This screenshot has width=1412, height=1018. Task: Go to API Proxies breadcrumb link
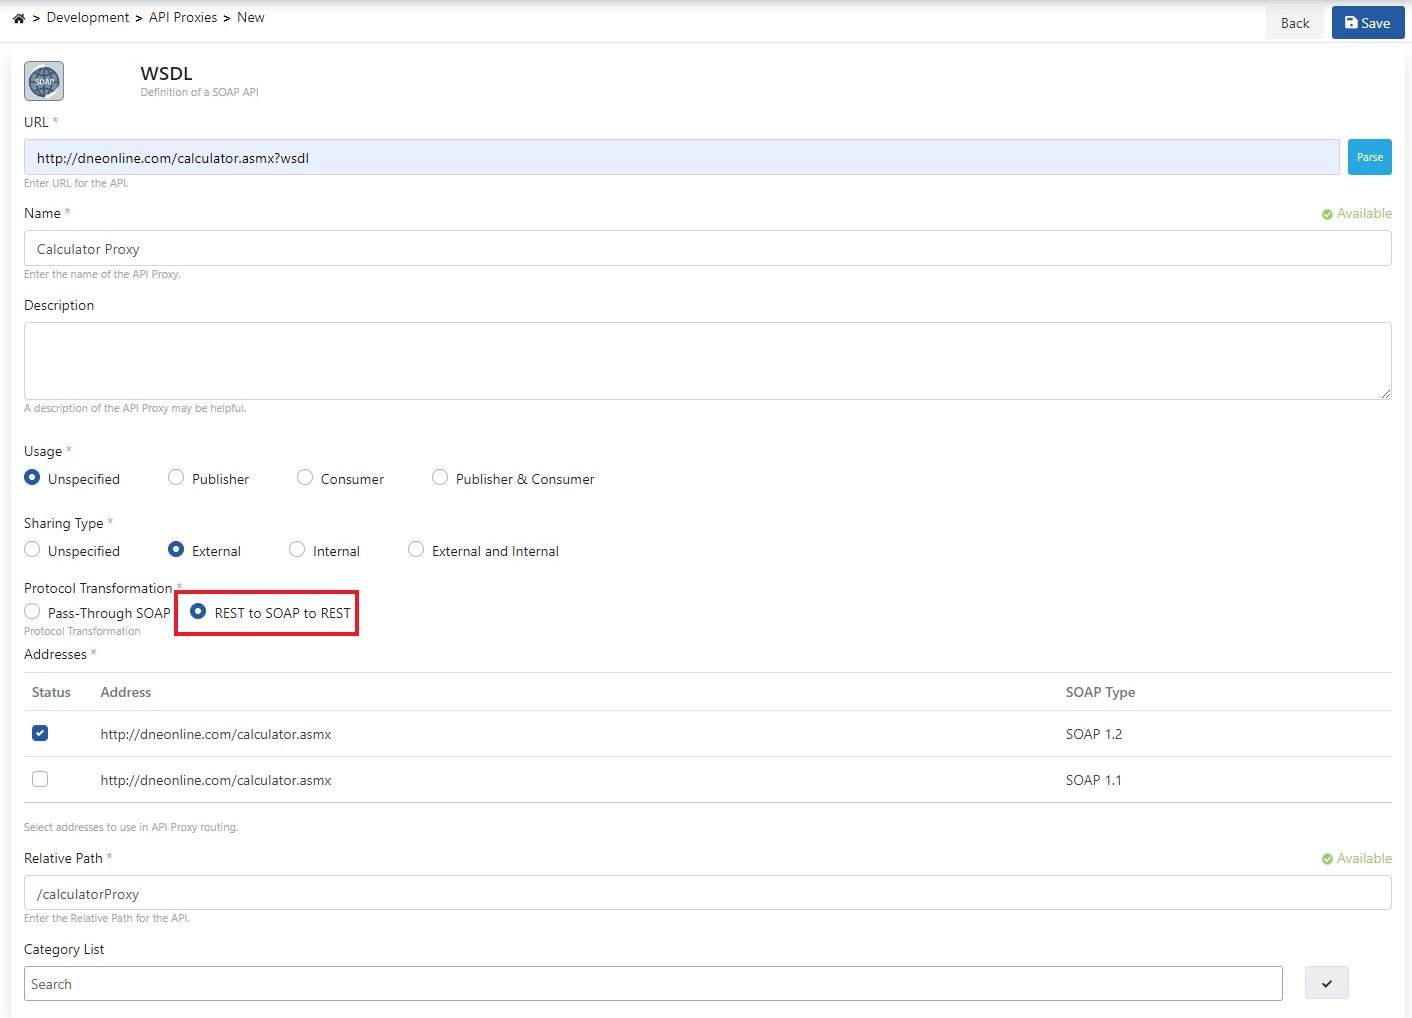point(183,18)
